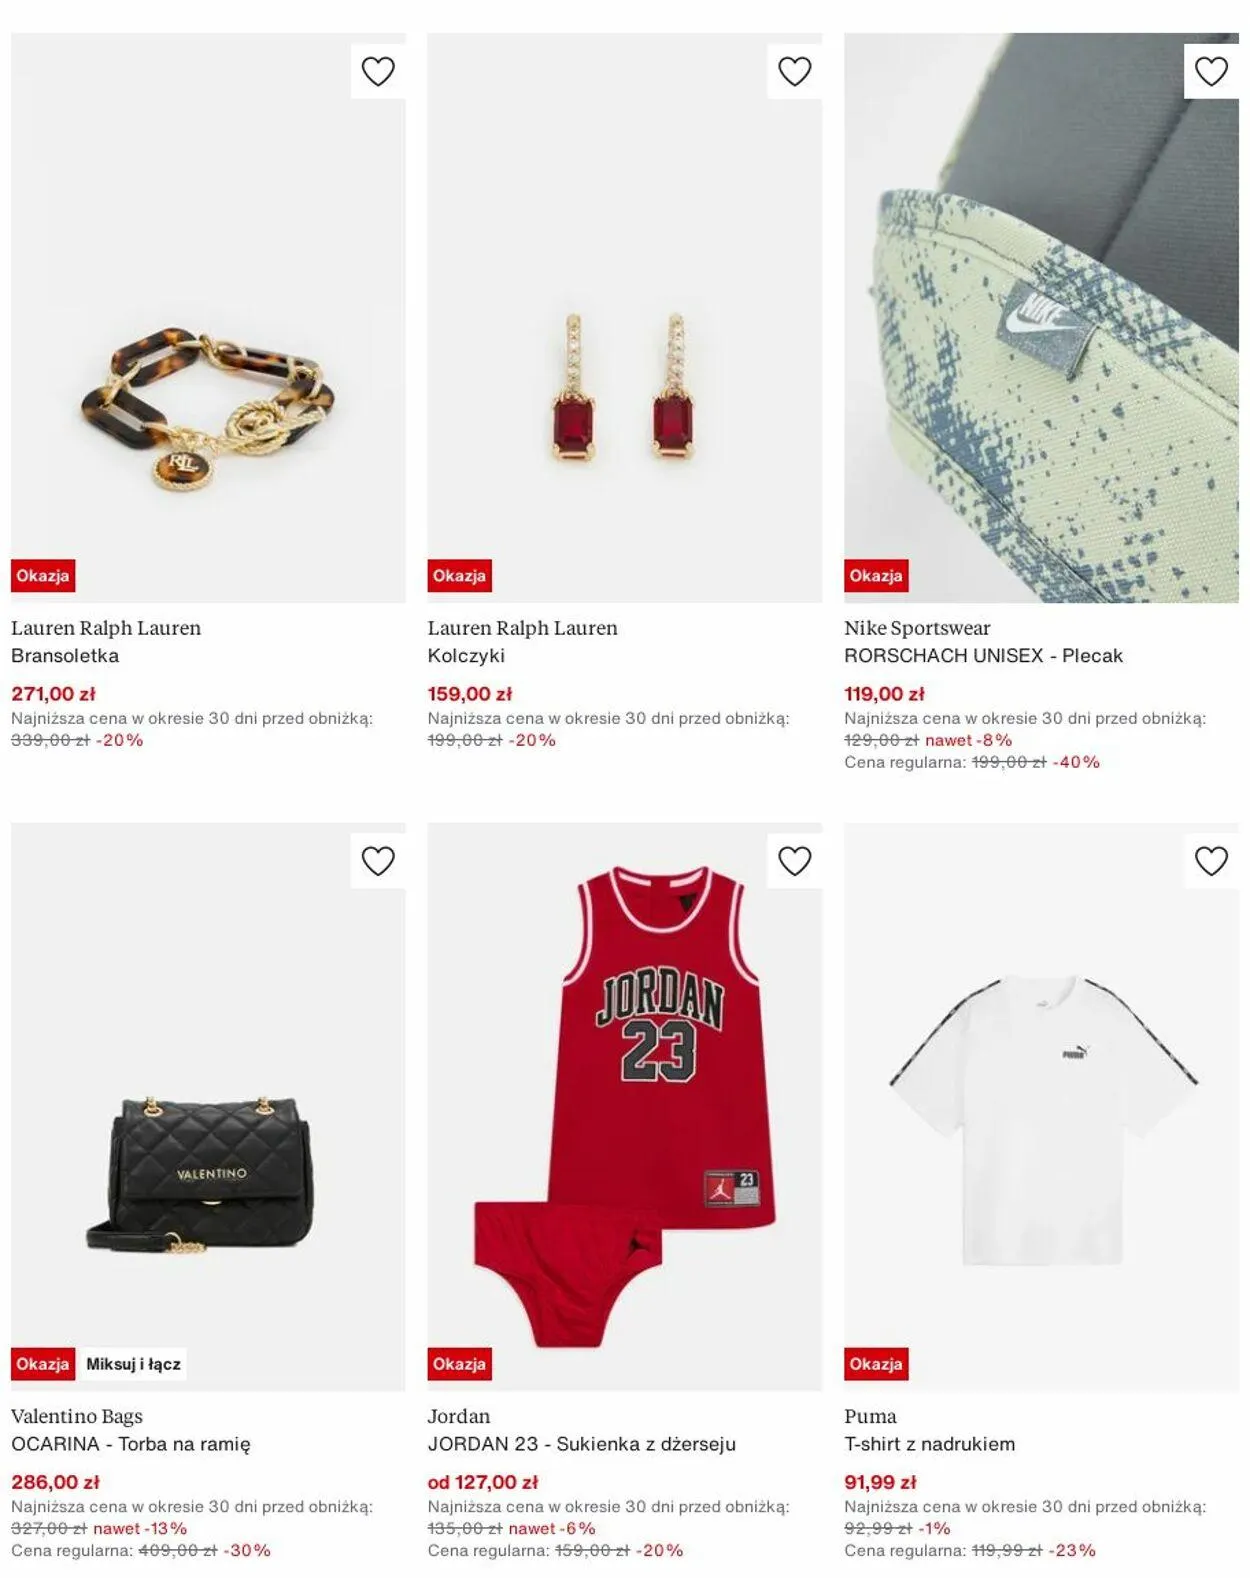Viewport: 1250px width, 1578px height.
Task: View the red gemstone earrings photo
Action: point(625,318)
